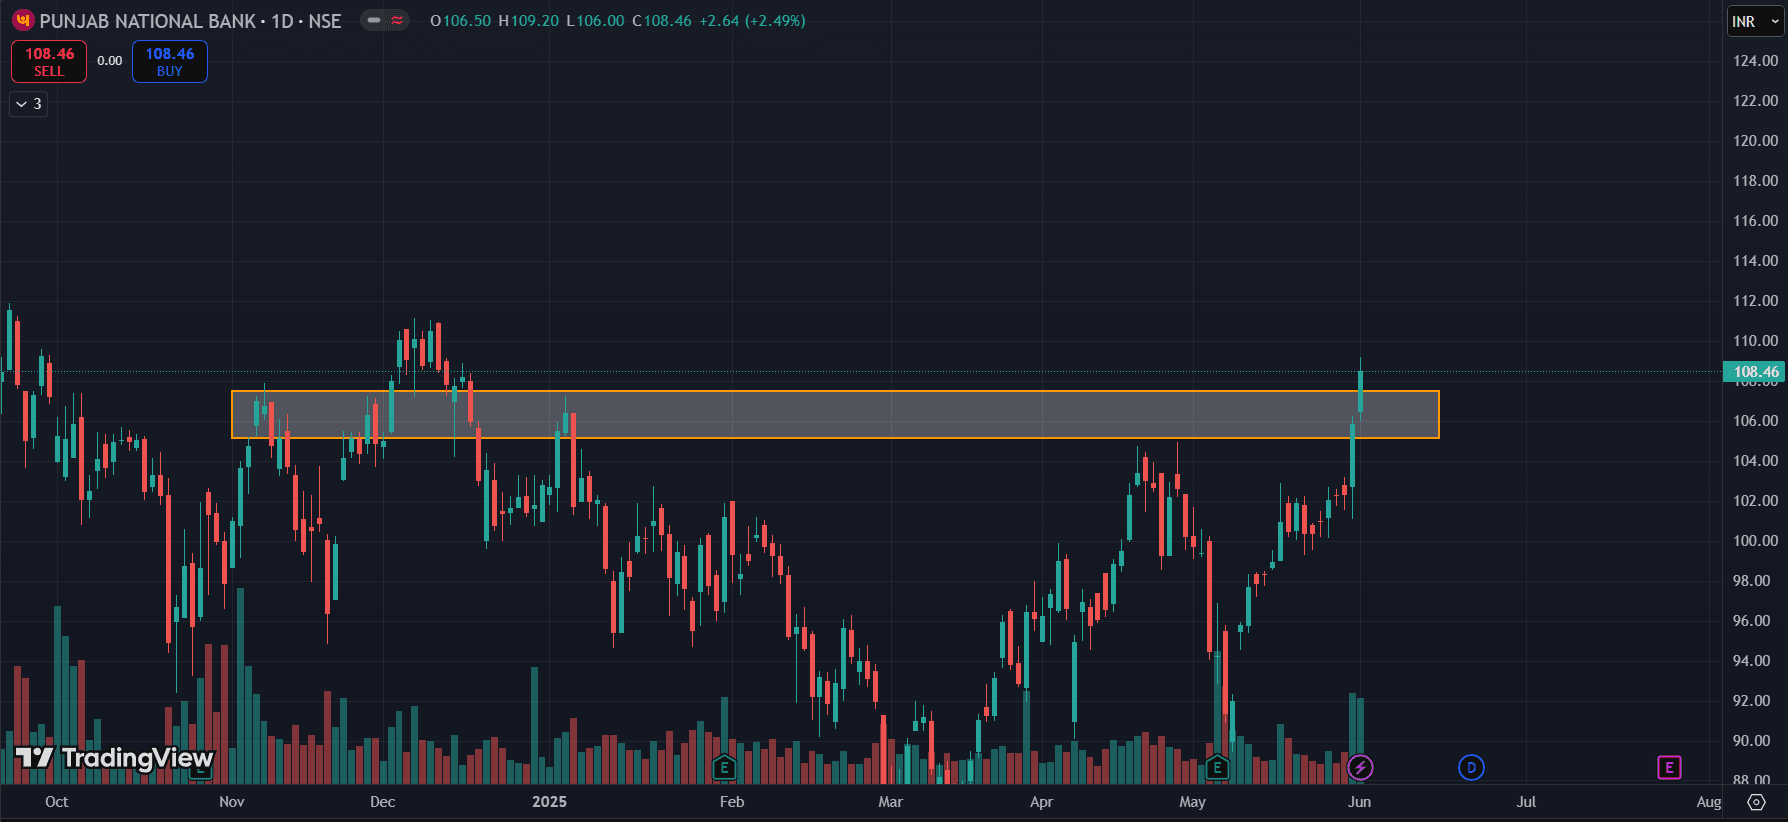Click the BUY 108.46 button

(x=170, y=61)
